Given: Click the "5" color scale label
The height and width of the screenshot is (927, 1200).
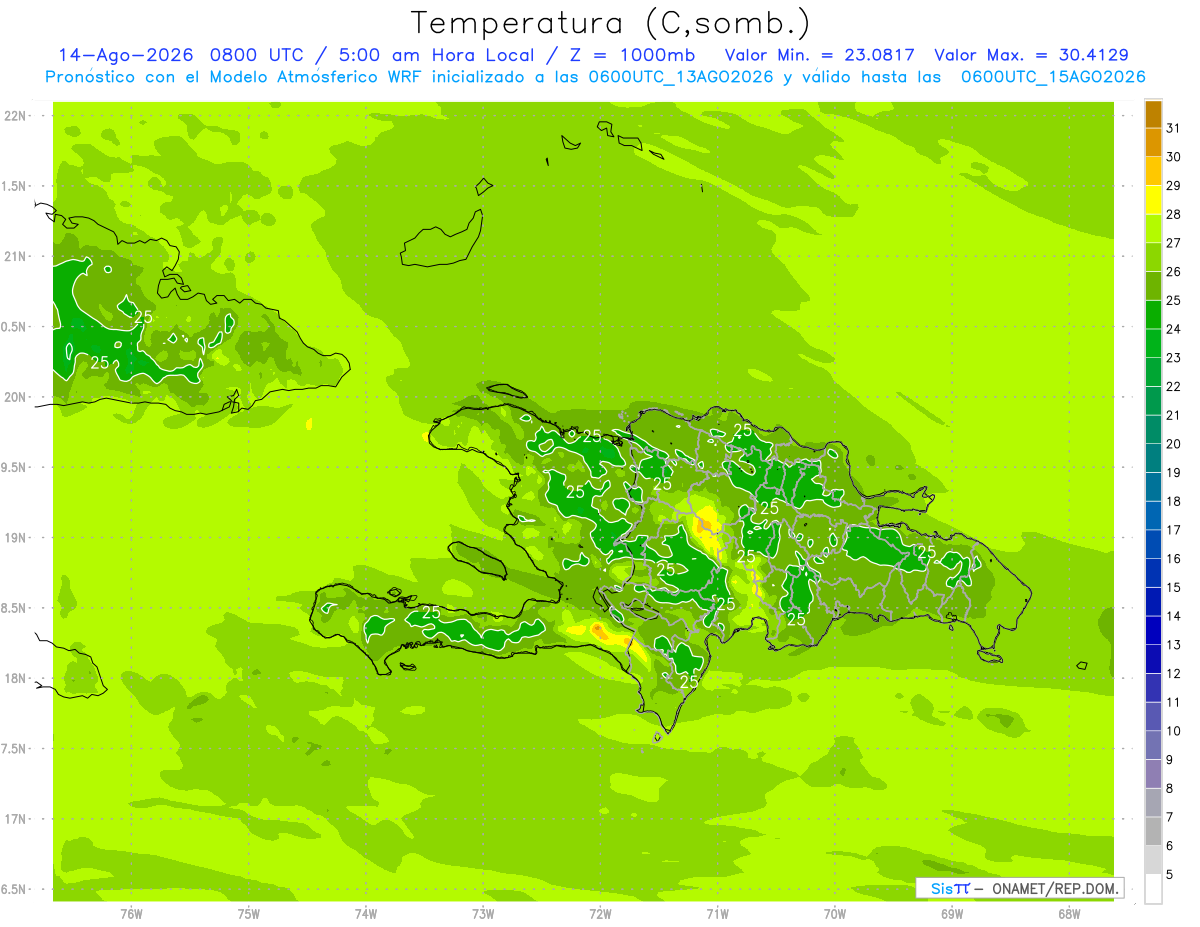Looking at the screenshot, I should (1170, 874).
